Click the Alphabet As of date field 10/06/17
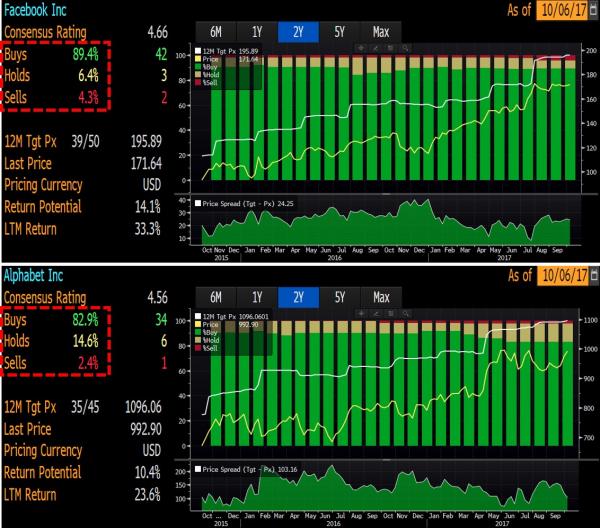The height and width of the screenshot is (528, 600). [564, 275]
